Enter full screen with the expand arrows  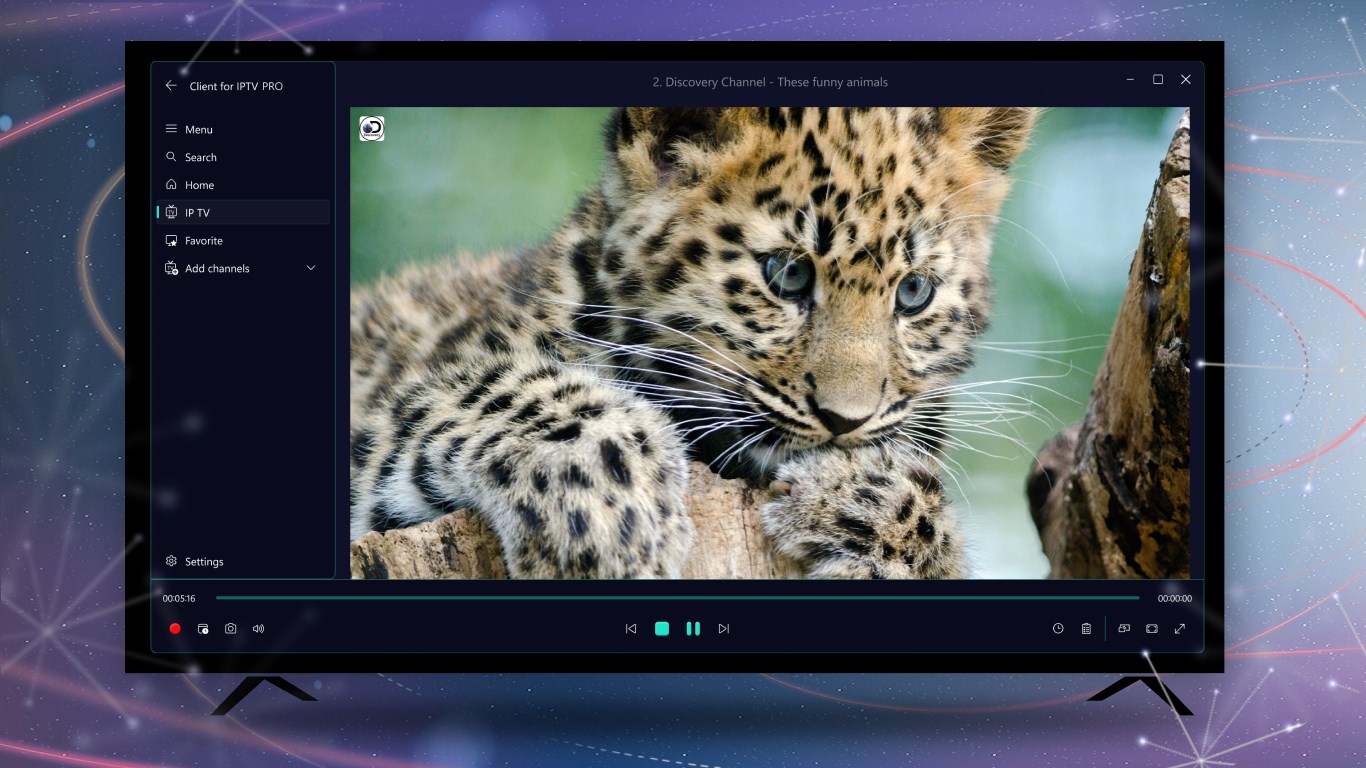(x=1180, y=629)
